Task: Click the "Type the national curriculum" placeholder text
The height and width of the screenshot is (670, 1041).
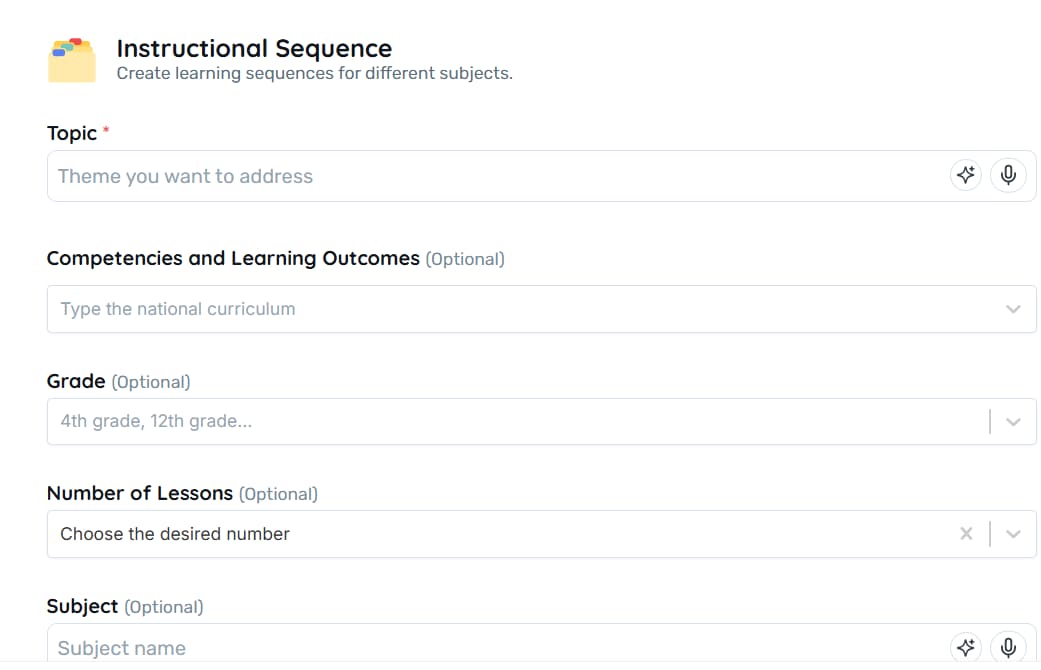Action: 178,309
